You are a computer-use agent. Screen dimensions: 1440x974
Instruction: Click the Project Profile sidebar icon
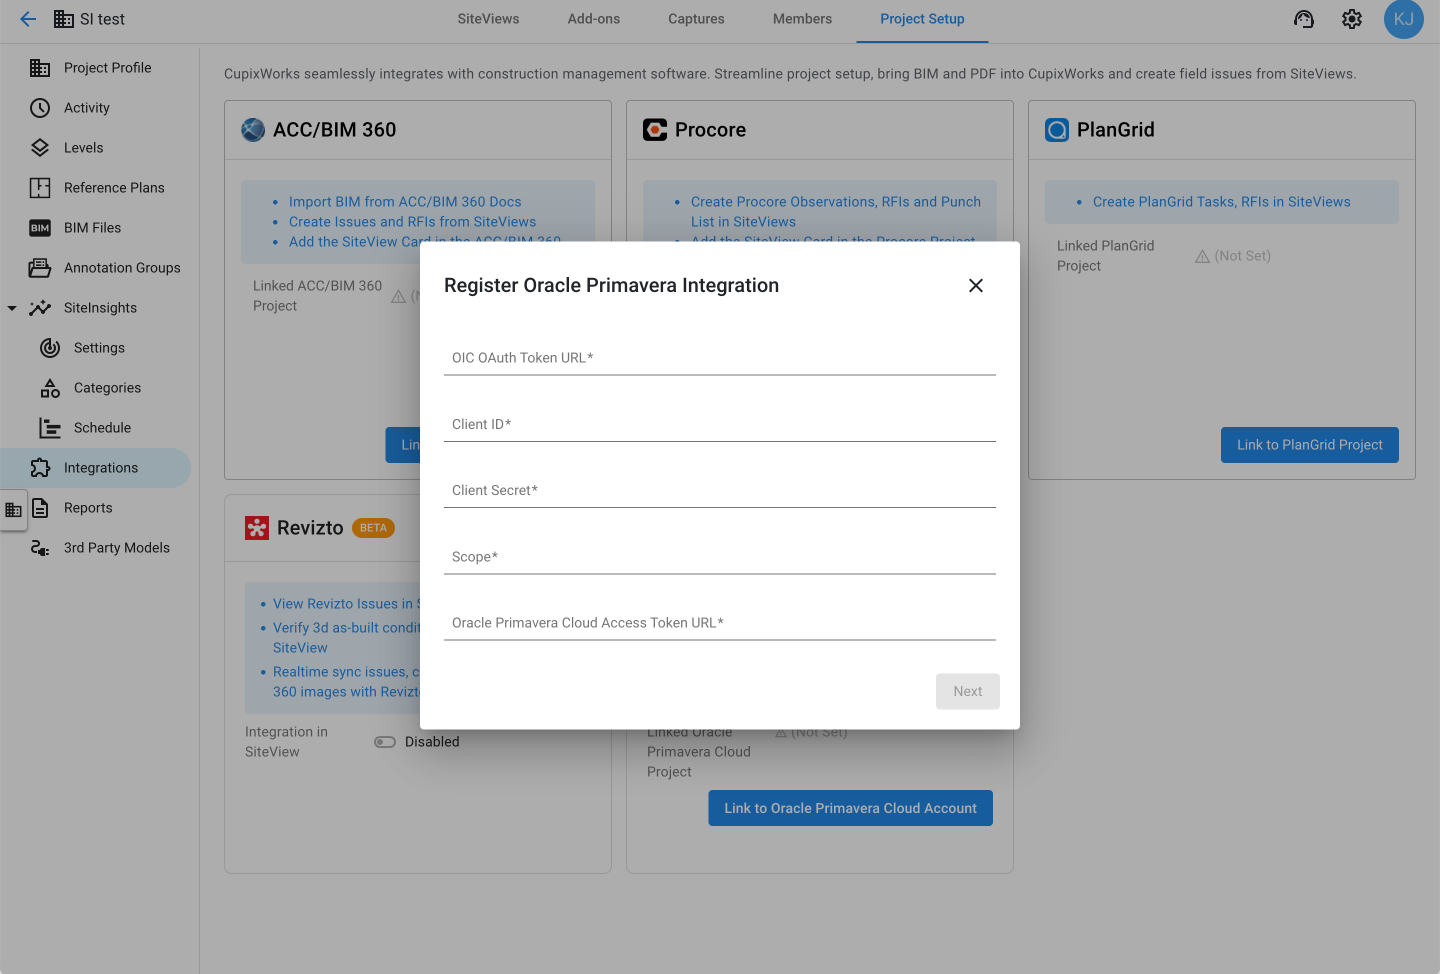(40, 68)
